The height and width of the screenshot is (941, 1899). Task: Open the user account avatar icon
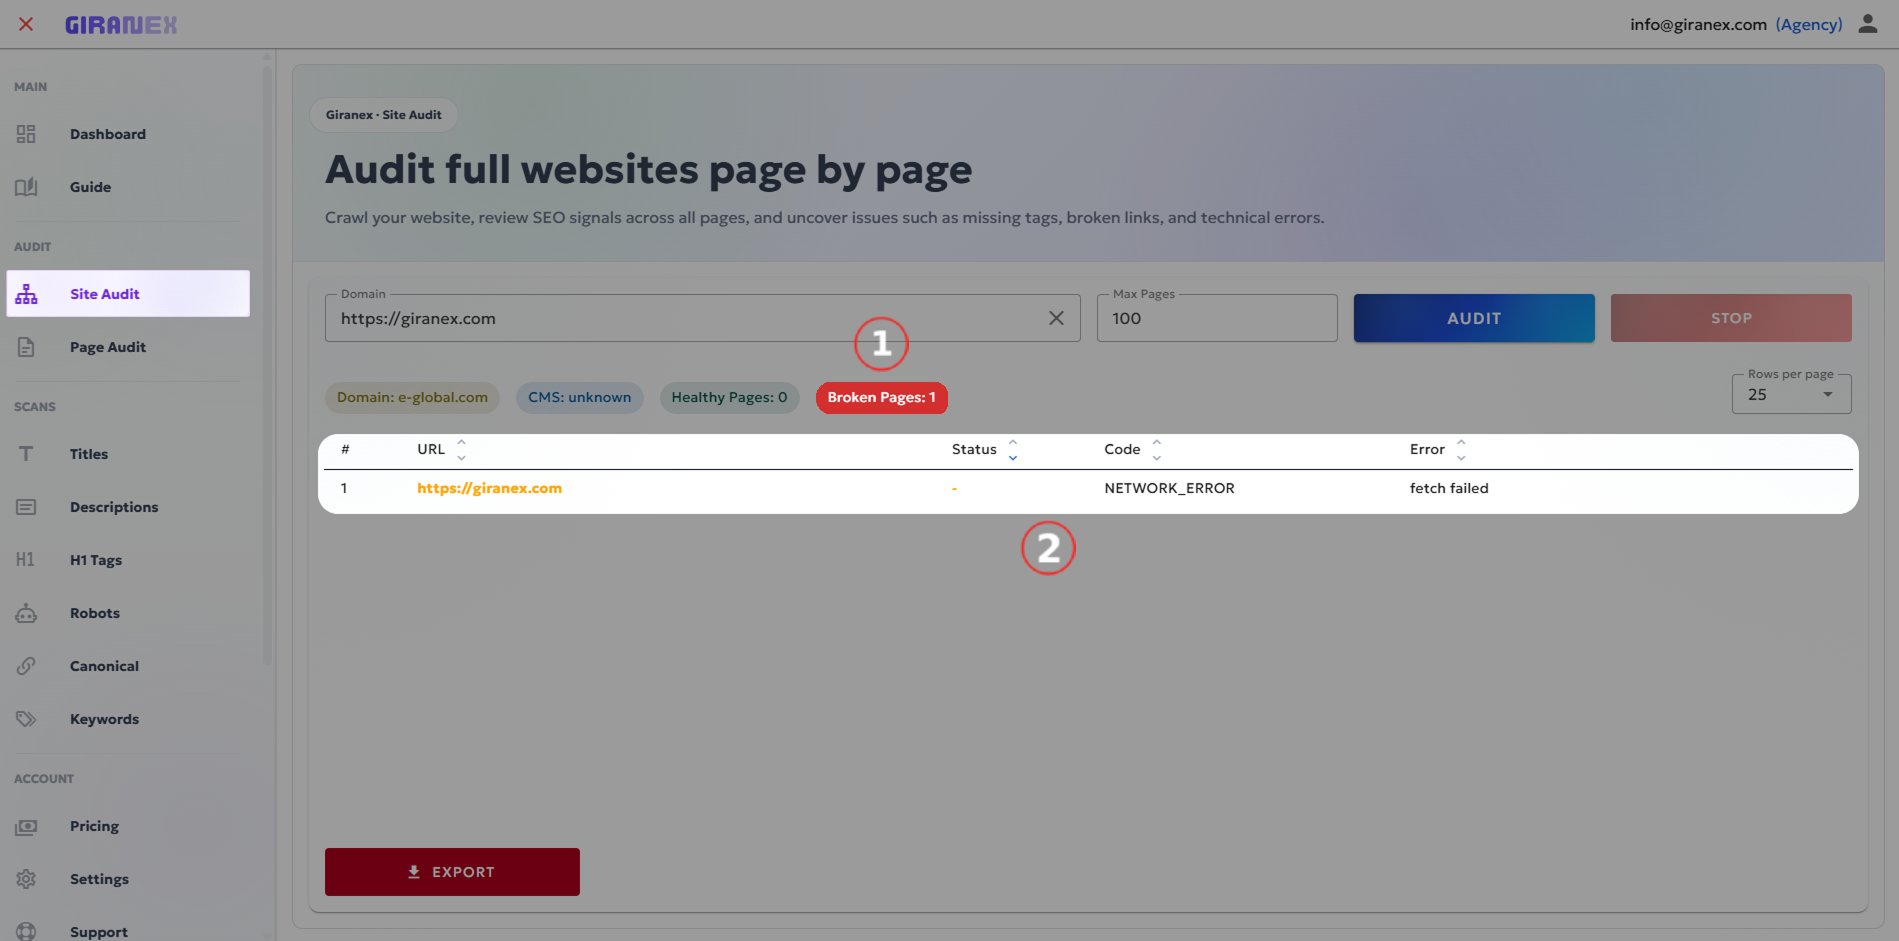1867,24
